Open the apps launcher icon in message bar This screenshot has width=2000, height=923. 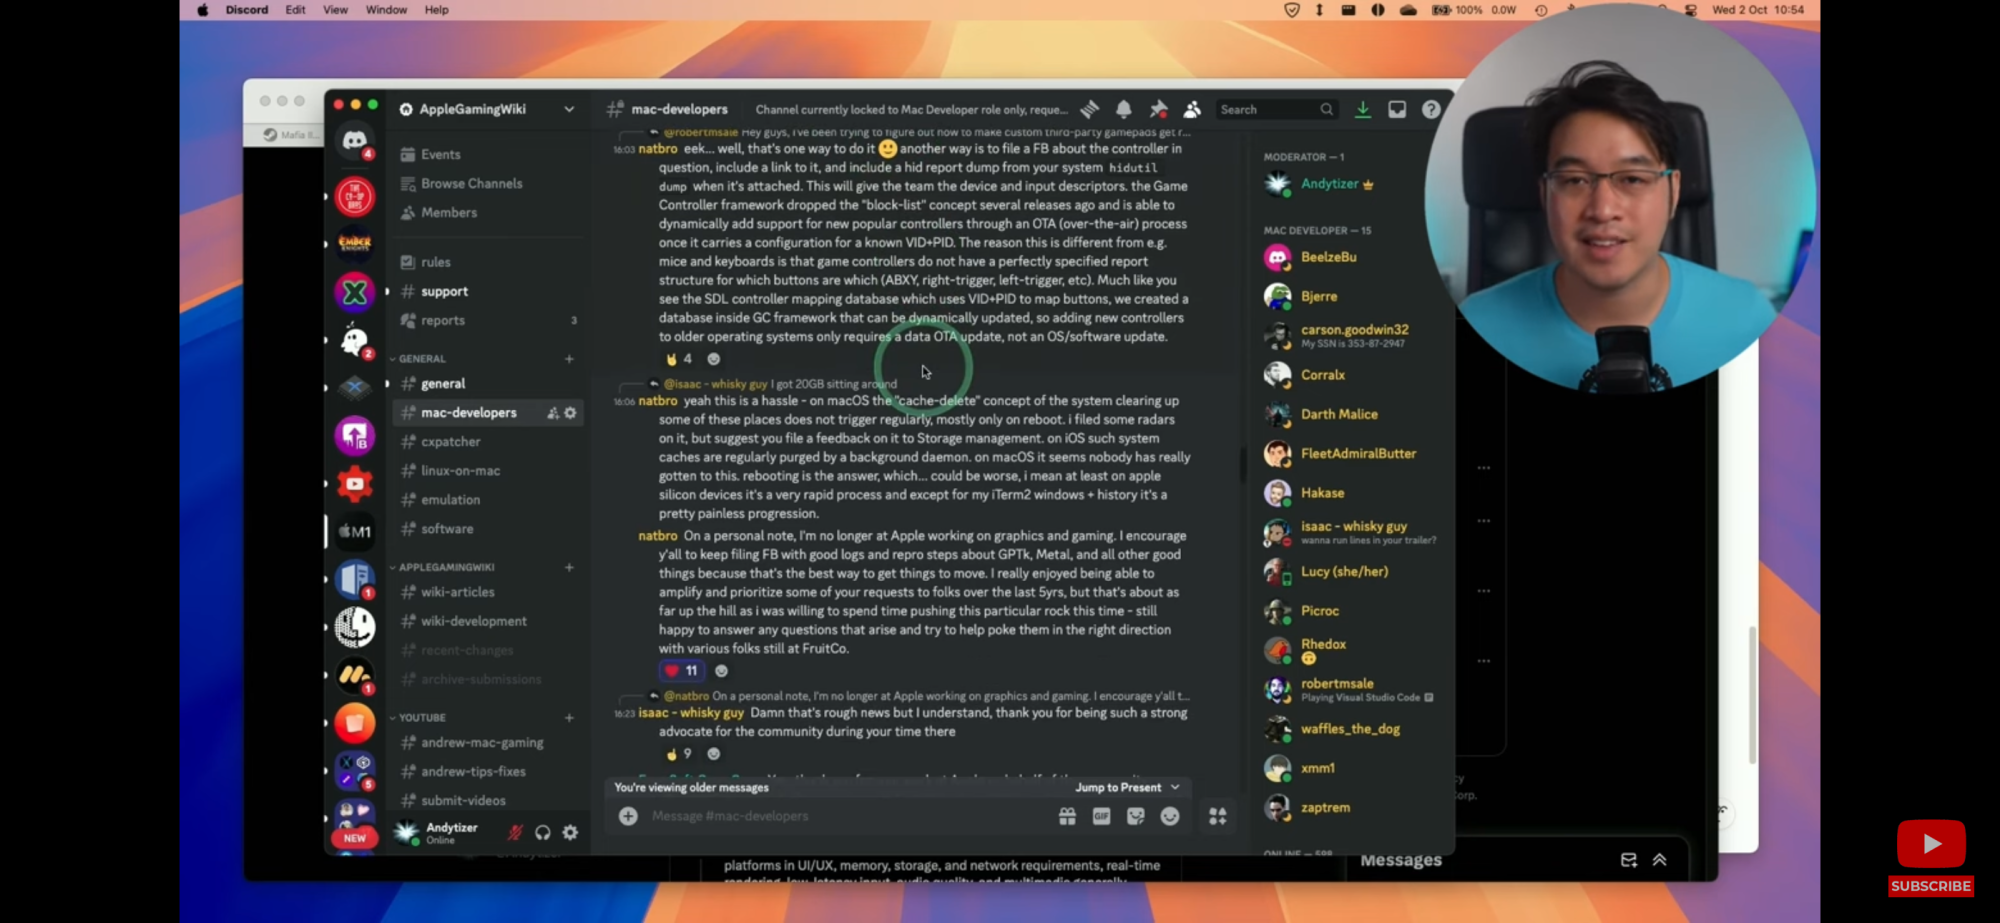[1217, 816]
